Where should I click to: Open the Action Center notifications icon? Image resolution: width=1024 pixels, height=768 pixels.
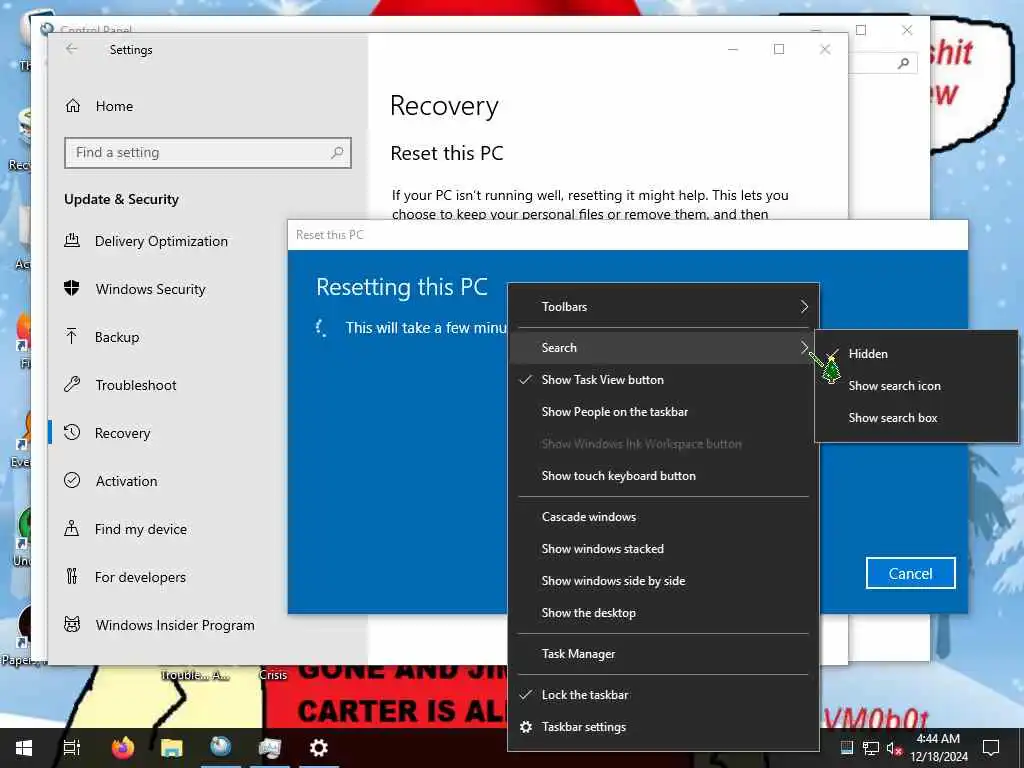991,748
